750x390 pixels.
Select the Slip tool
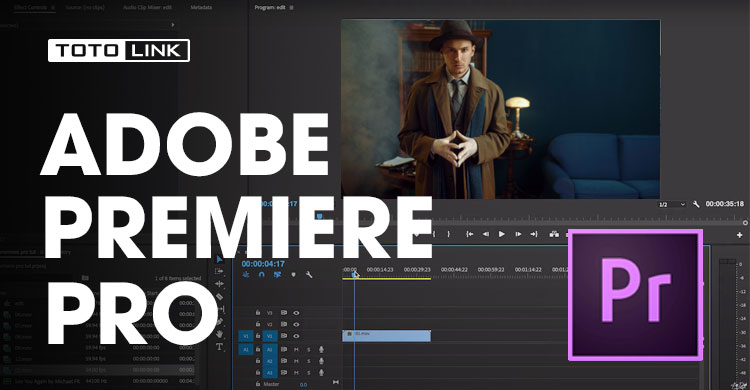[220, 309]
